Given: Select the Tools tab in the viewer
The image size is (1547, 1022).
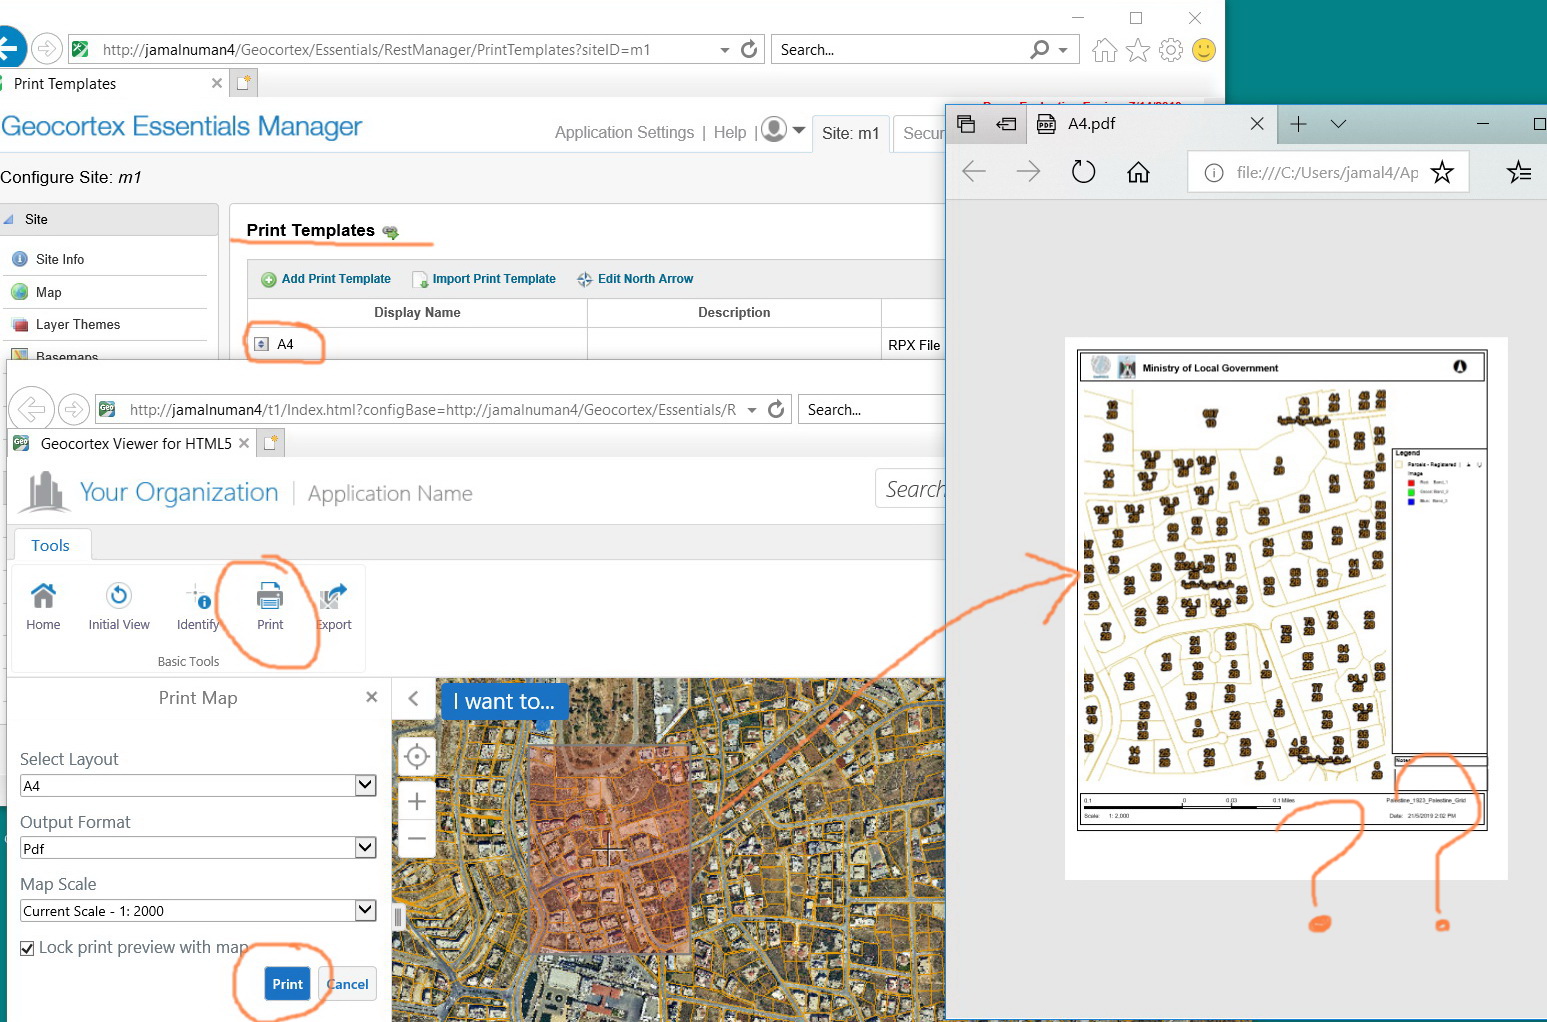Looking at the screenshot, I should [x=50, y=545].
